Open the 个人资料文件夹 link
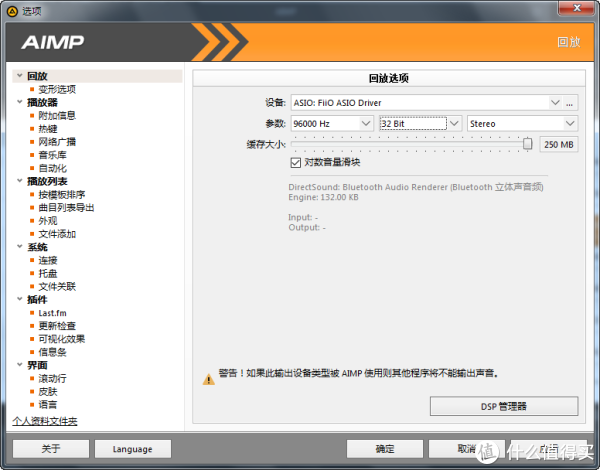 (x=45, y=421)
